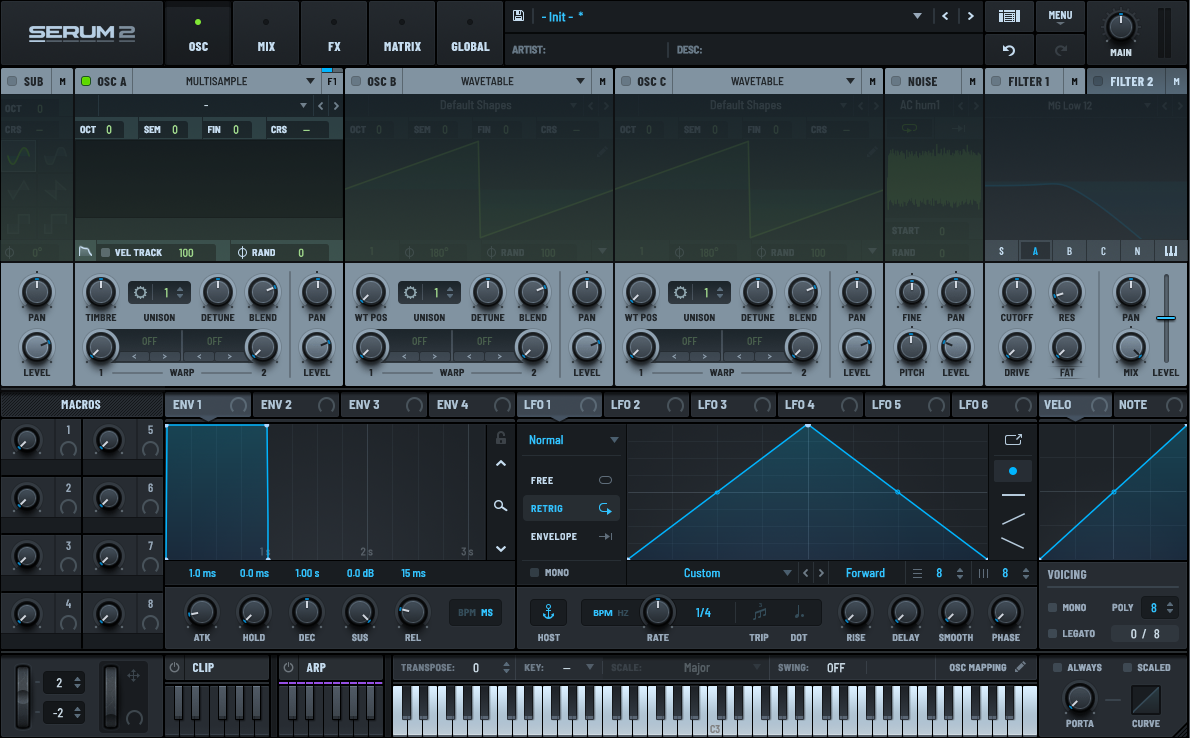Open the preset browser grid icon
Image resolution: width=1190 pixels, height=738 pixels.
pos(1008,16)
